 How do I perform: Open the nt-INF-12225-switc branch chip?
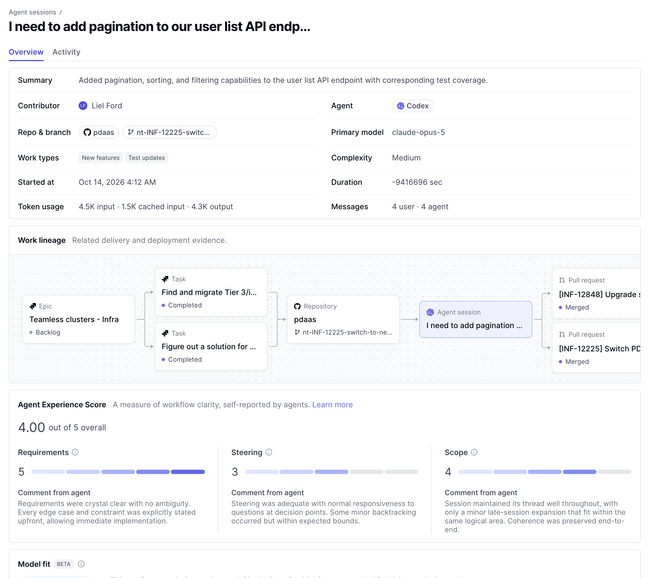pyautogui.click(x=170, y=132)
